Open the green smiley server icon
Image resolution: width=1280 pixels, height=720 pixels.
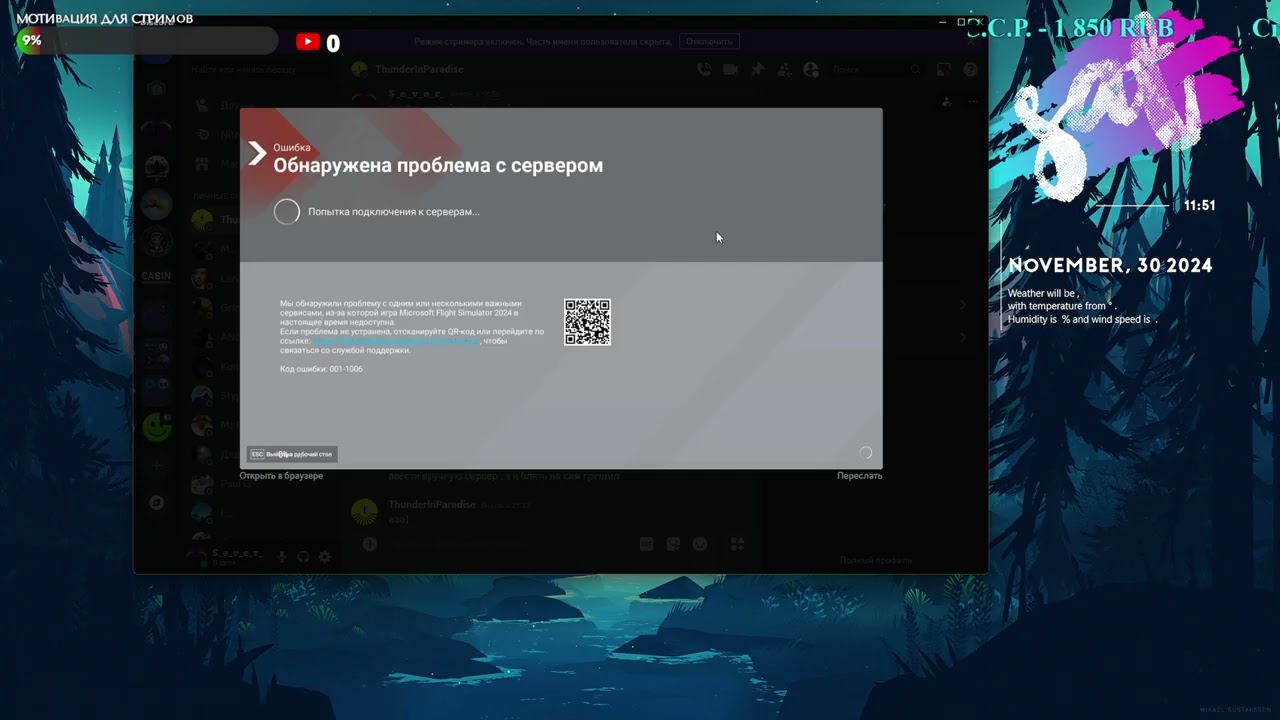(x=156, y=427)
